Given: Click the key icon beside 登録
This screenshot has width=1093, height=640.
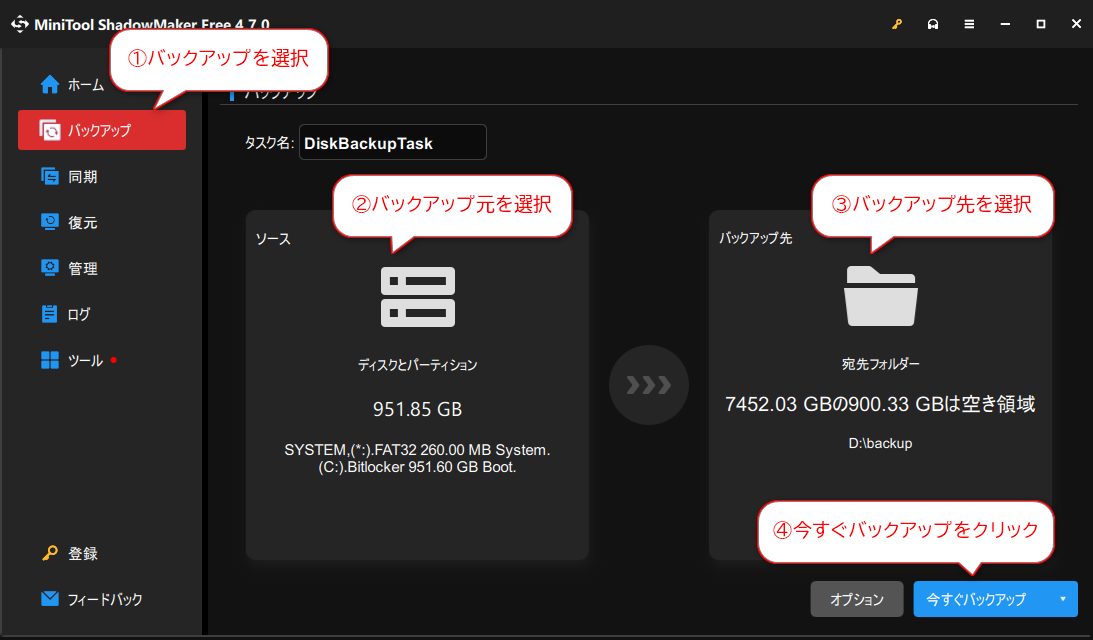Looking at the screenshot, I should coord(49,553).
